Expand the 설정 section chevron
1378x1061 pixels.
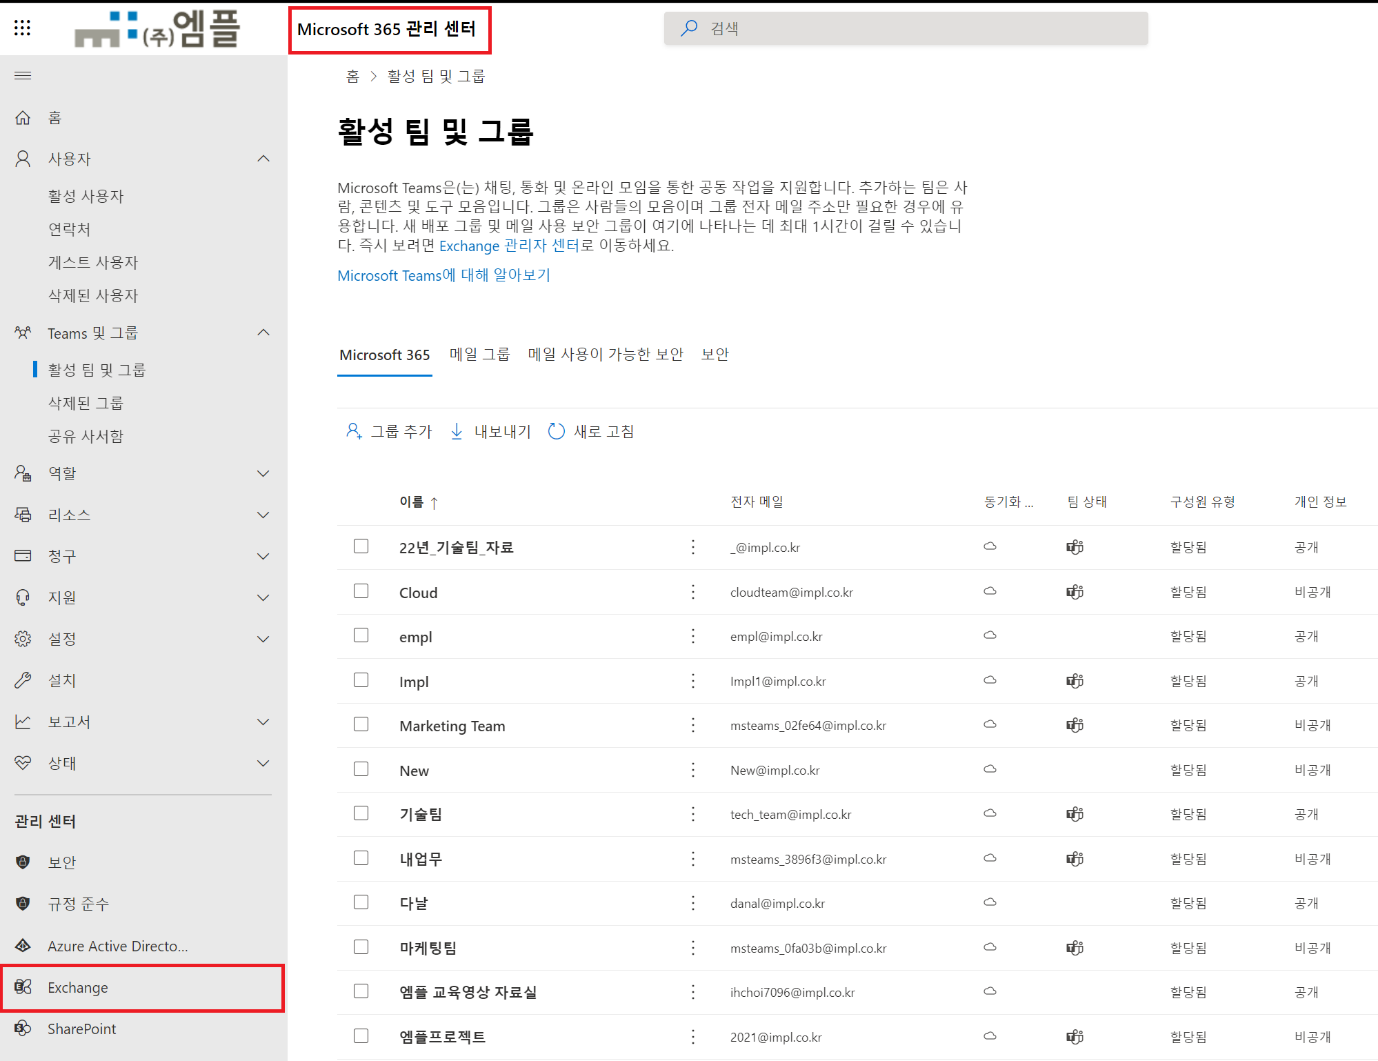(x=263, y=639)
